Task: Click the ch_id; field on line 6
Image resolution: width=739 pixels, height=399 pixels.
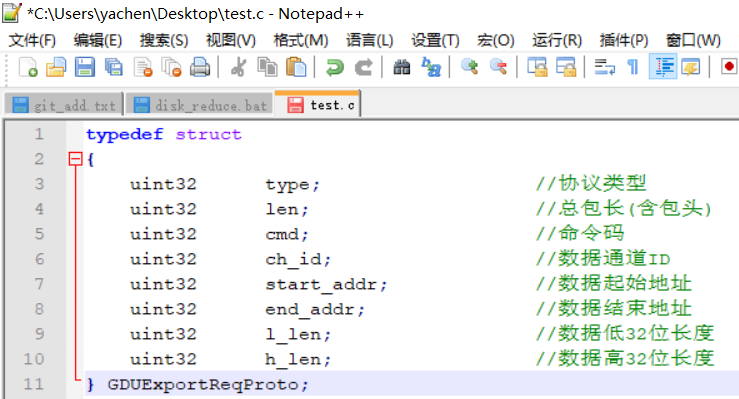Action: 298,259
